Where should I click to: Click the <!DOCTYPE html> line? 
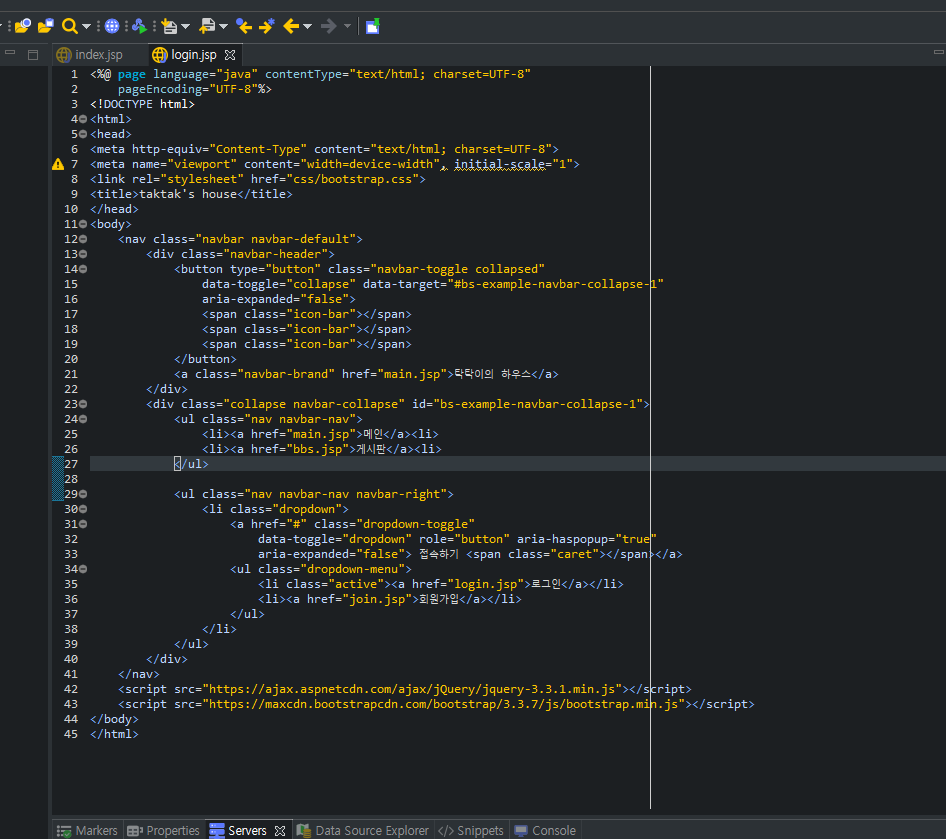pyautogui.click(x=142, y=104)
